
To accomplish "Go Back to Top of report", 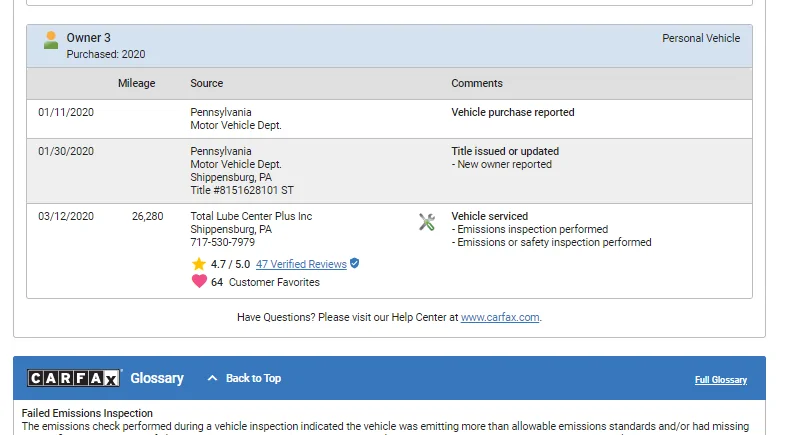I will coord(253,378).
